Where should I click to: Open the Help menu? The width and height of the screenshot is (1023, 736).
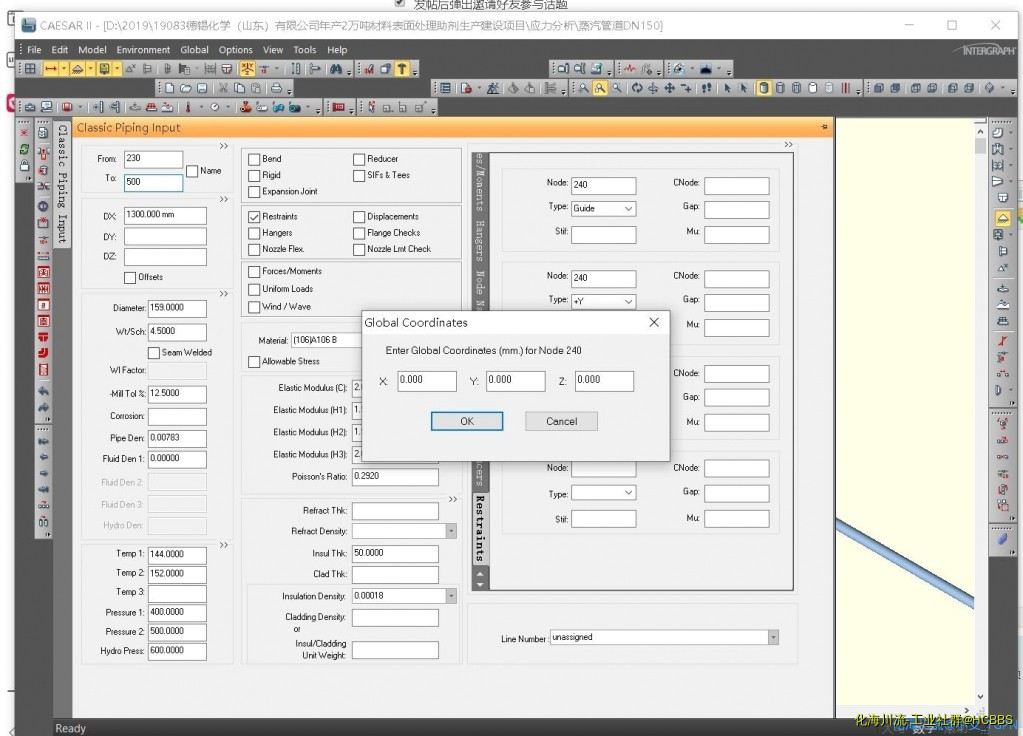(x=337, y=50)
